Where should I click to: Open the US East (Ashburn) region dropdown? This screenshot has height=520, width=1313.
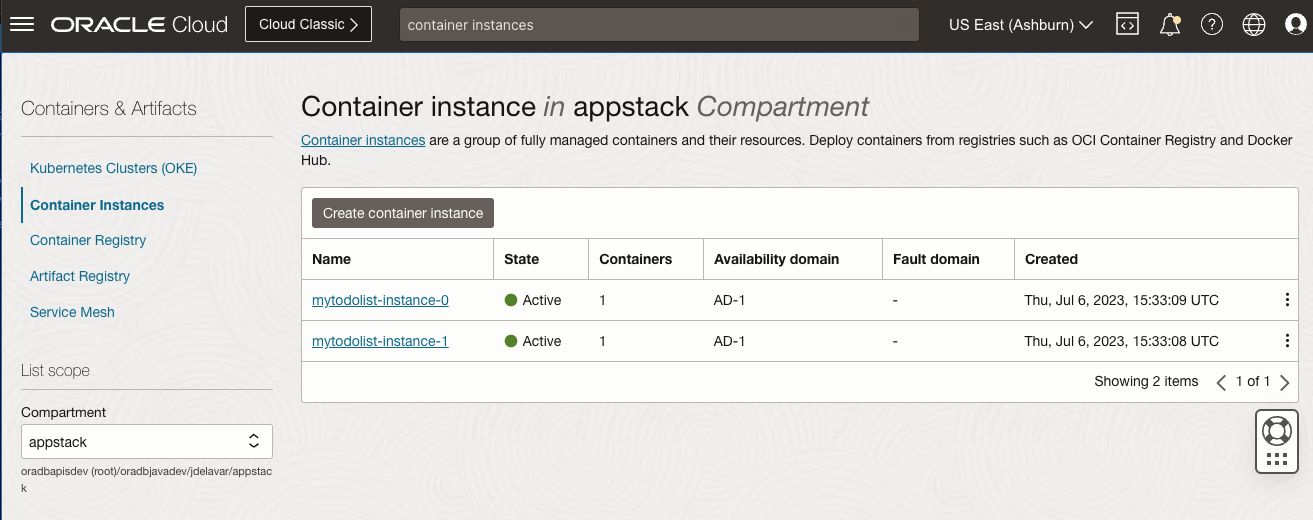coord(1020,25)
